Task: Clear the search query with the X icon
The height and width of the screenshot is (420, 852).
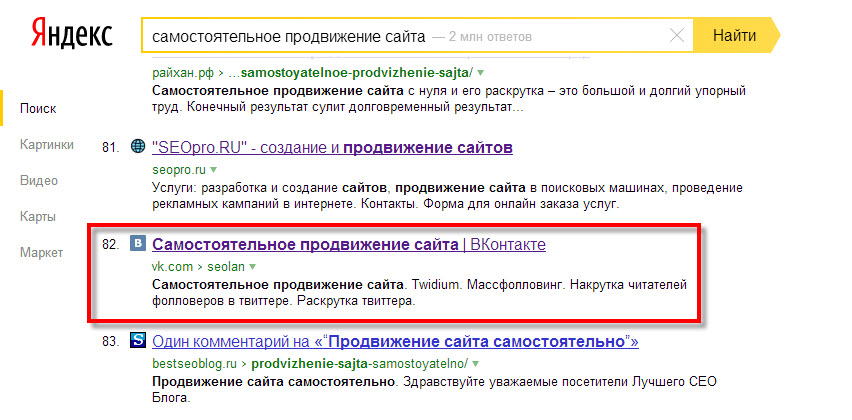Action: [x=677, y=36]
